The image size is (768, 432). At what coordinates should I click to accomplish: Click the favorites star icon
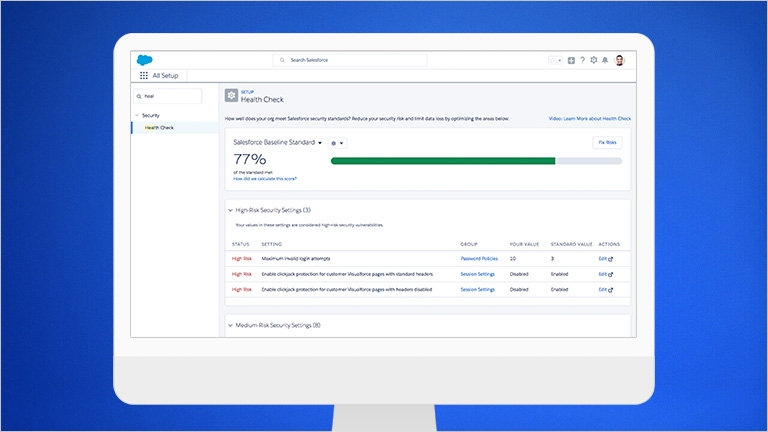555,60
